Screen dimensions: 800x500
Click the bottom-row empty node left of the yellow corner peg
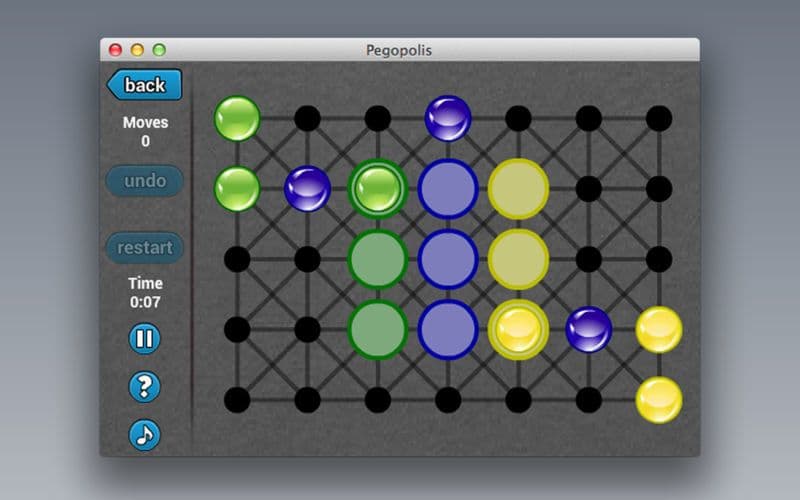(x=589, y=400)
